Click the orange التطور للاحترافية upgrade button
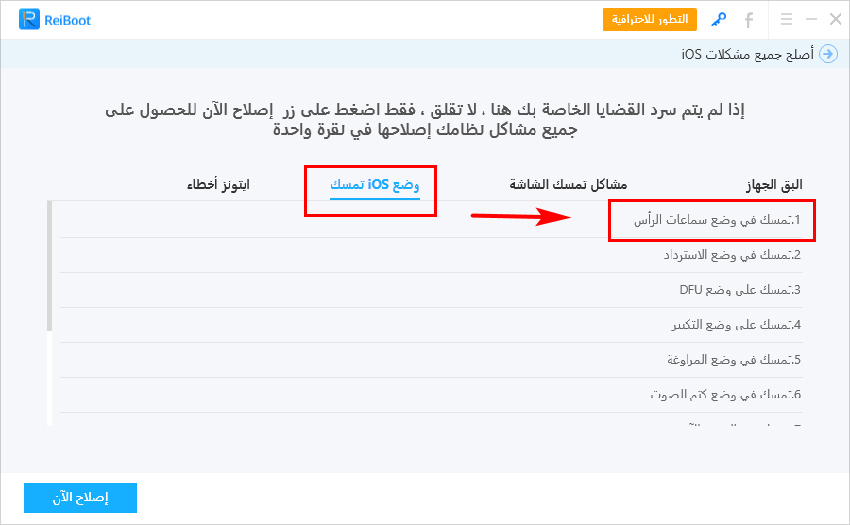The image size is (850, 525). coord(649,20)
